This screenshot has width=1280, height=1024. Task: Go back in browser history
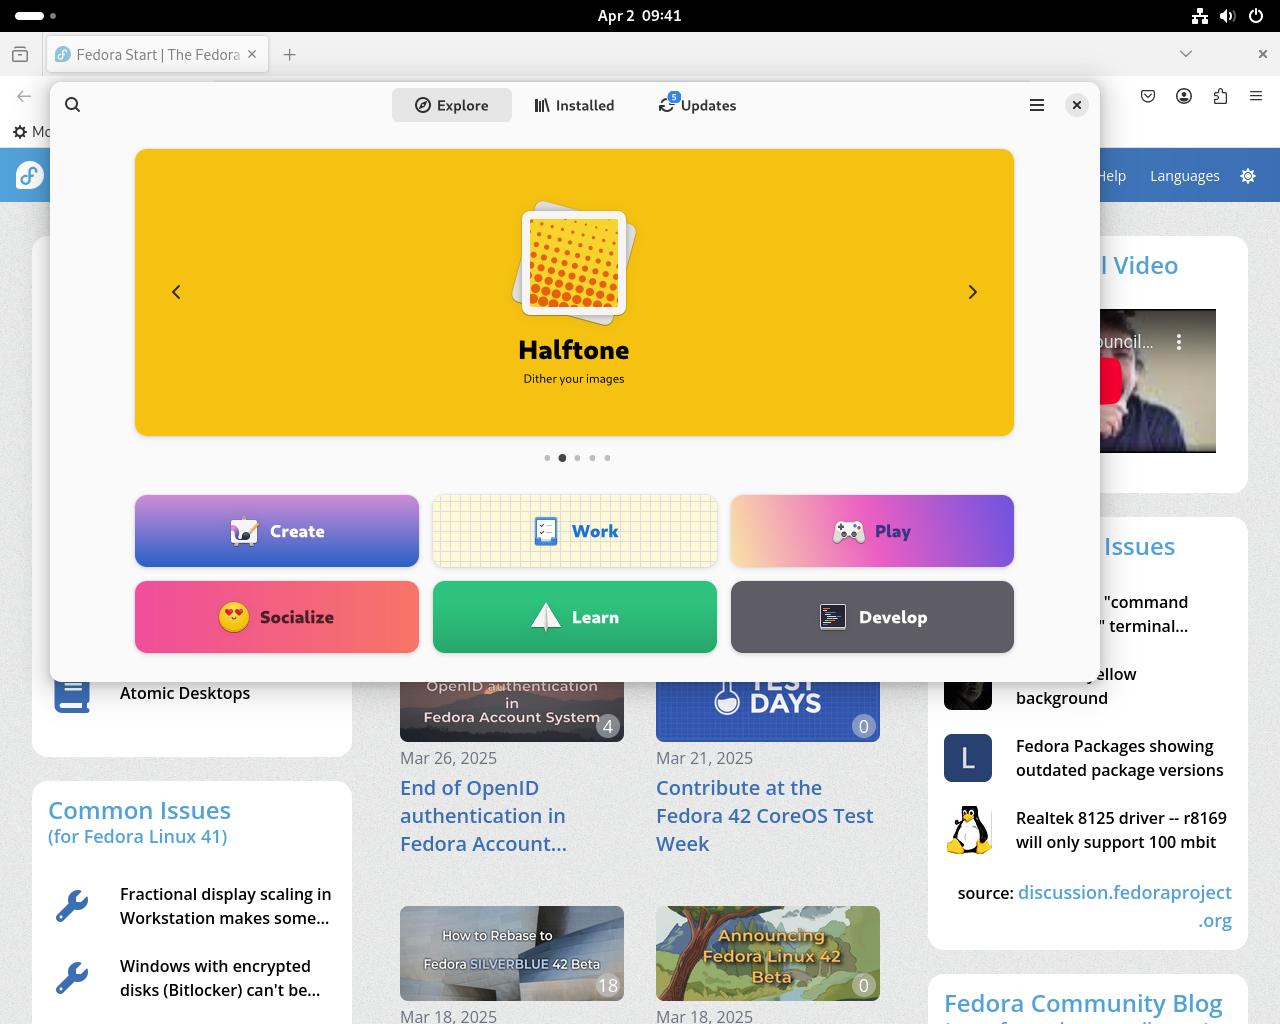[24, 96]
